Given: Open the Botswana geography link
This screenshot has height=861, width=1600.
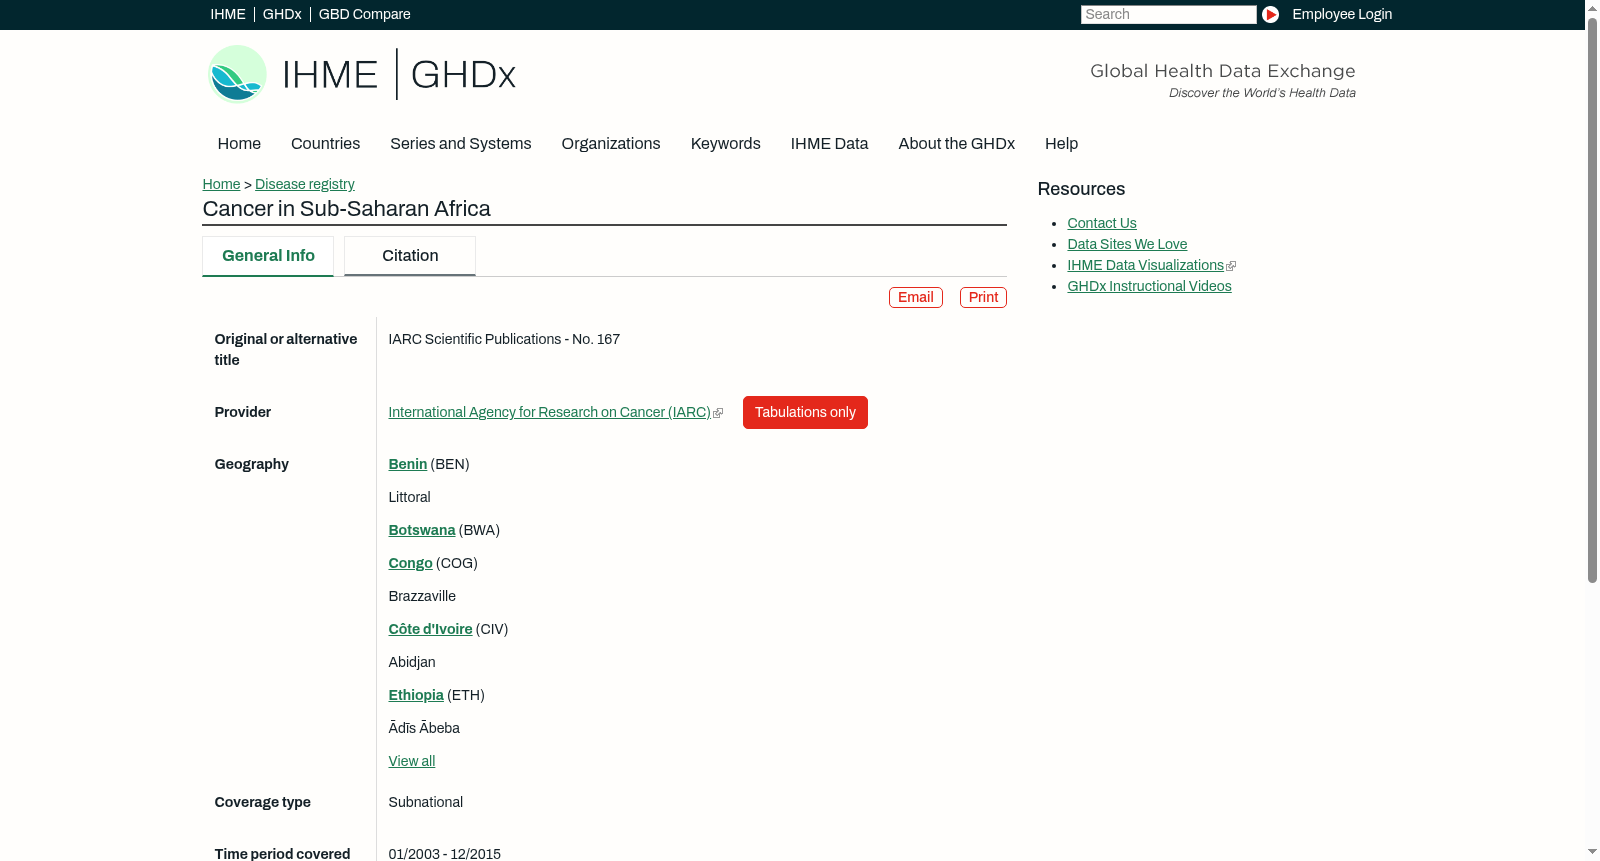Looking at the screenshot, I should 422,530.
